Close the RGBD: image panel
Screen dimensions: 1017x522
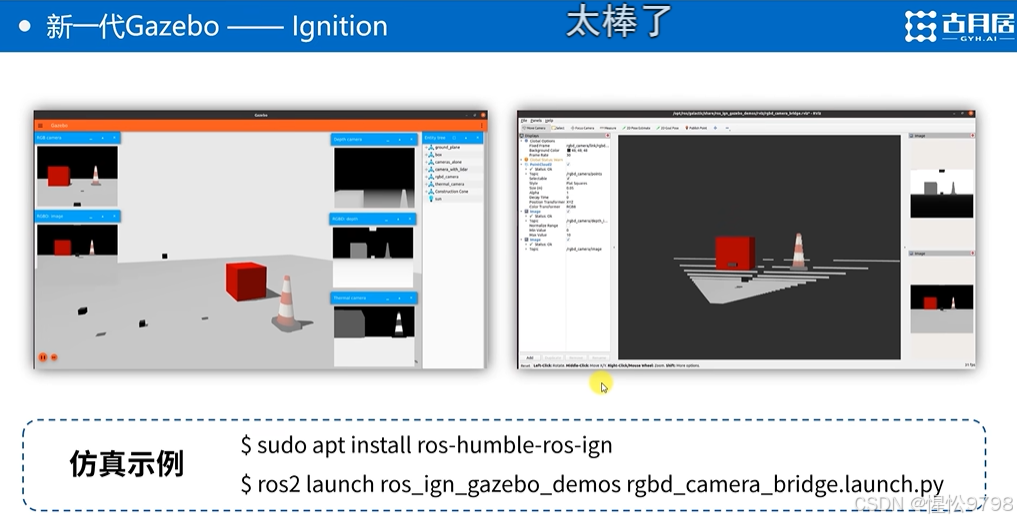tap(114, 216)
